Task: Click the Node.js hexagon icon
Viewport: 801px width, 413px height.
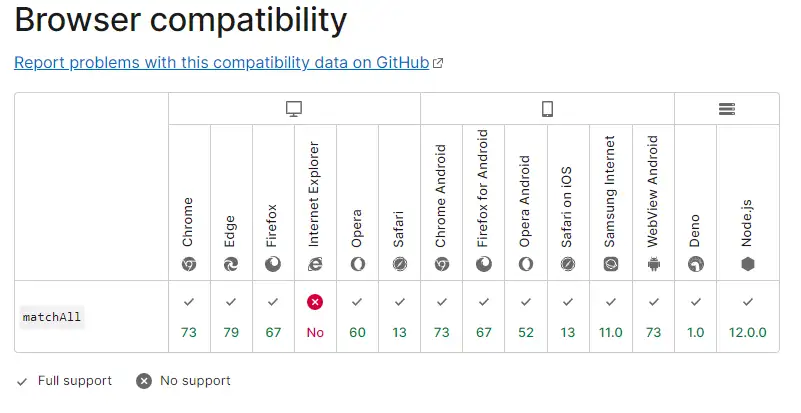Action: point(747,264)
